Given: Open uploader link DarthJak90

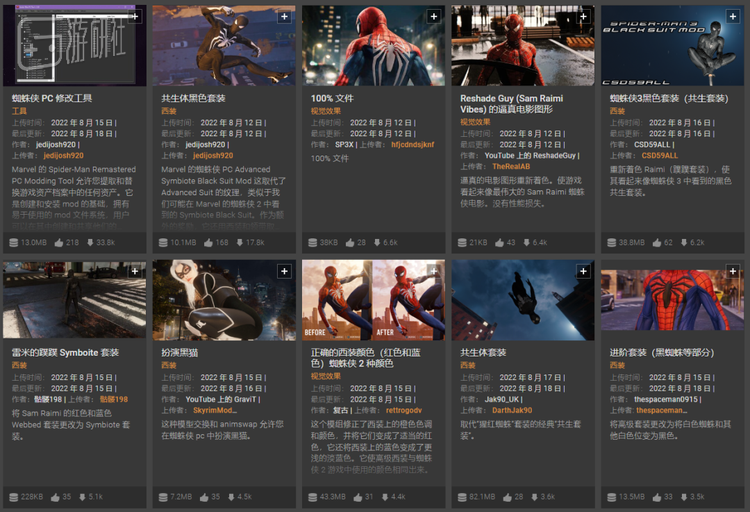Looking at the screenshot, I should [x=512, y=410].
